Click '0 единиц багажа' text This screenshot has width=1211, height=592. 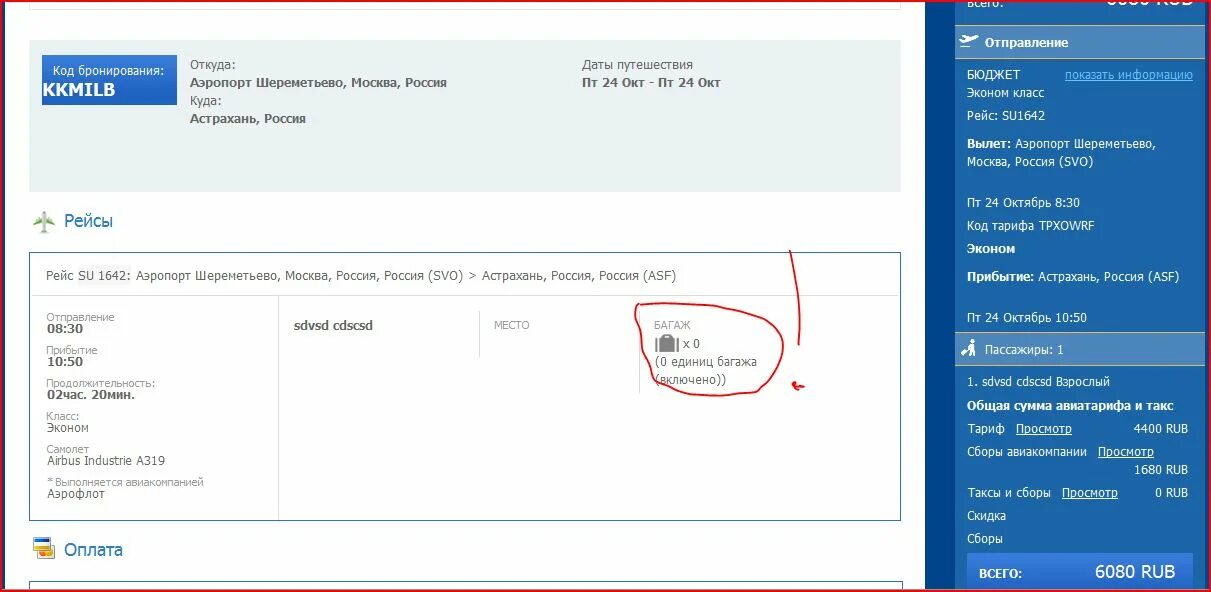(708, 362)
